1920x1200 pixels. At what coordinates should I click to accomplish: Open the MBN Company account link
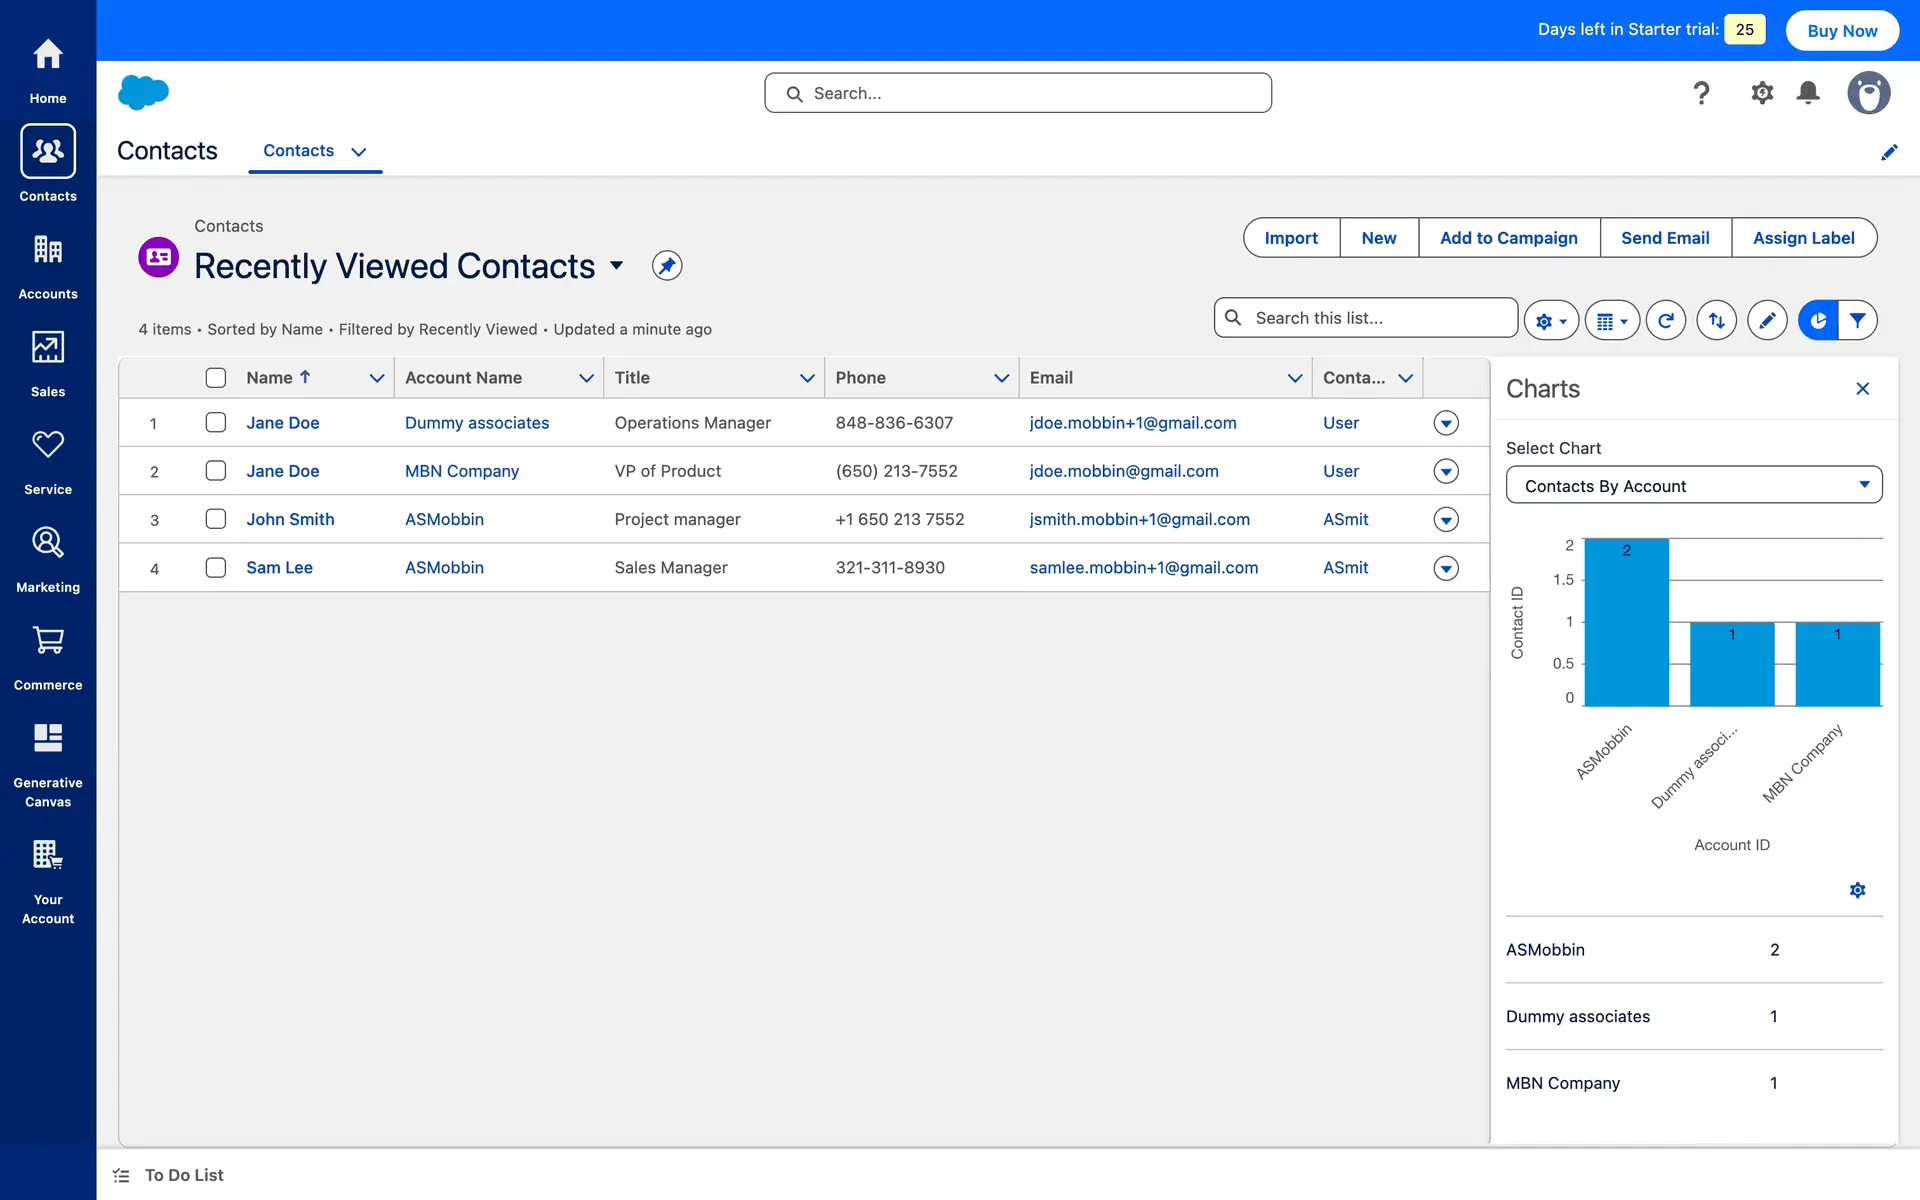pyautogui.click(x=461, y=471)
